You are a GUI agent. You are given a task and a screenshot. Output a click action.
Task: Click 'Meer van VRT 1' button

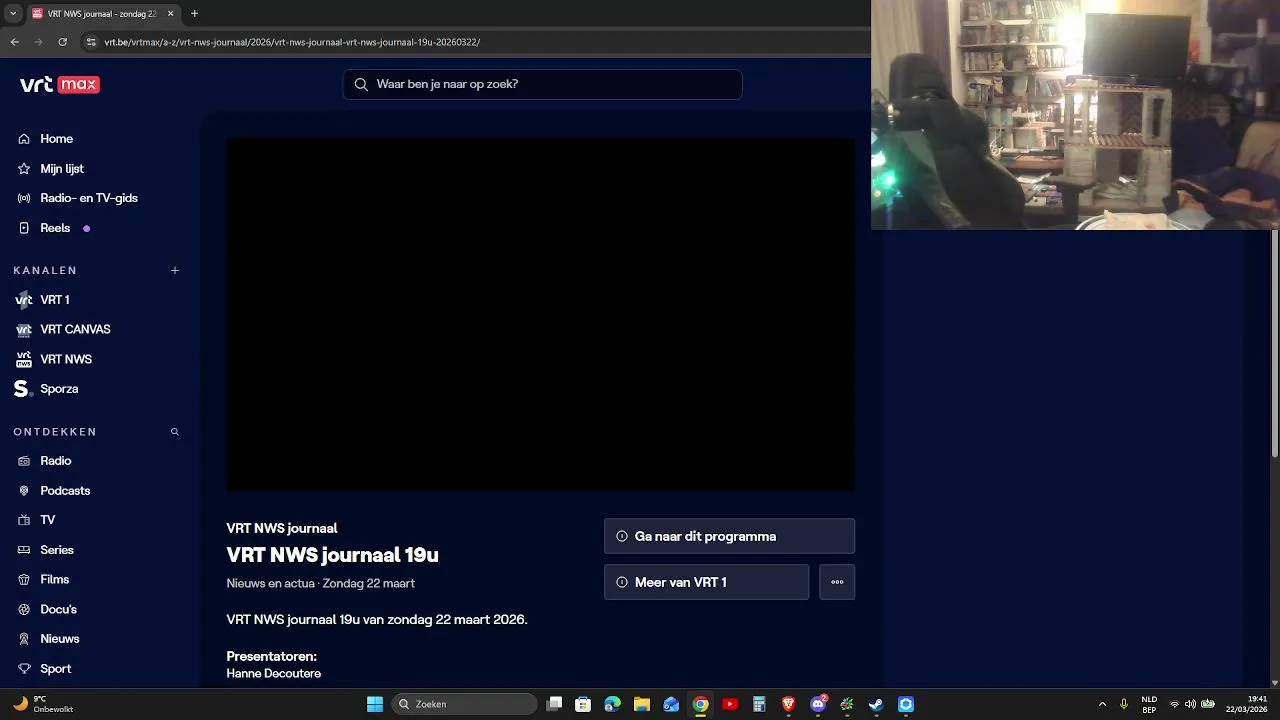click(706, 582)
